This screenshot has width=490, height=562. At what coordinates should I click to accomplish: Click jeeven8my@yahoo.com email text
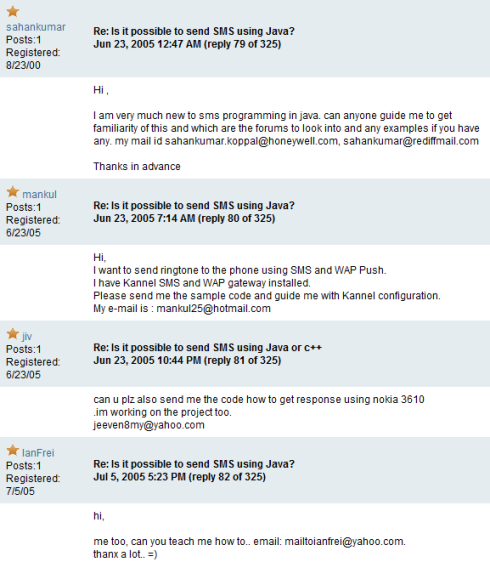[149, 425]
